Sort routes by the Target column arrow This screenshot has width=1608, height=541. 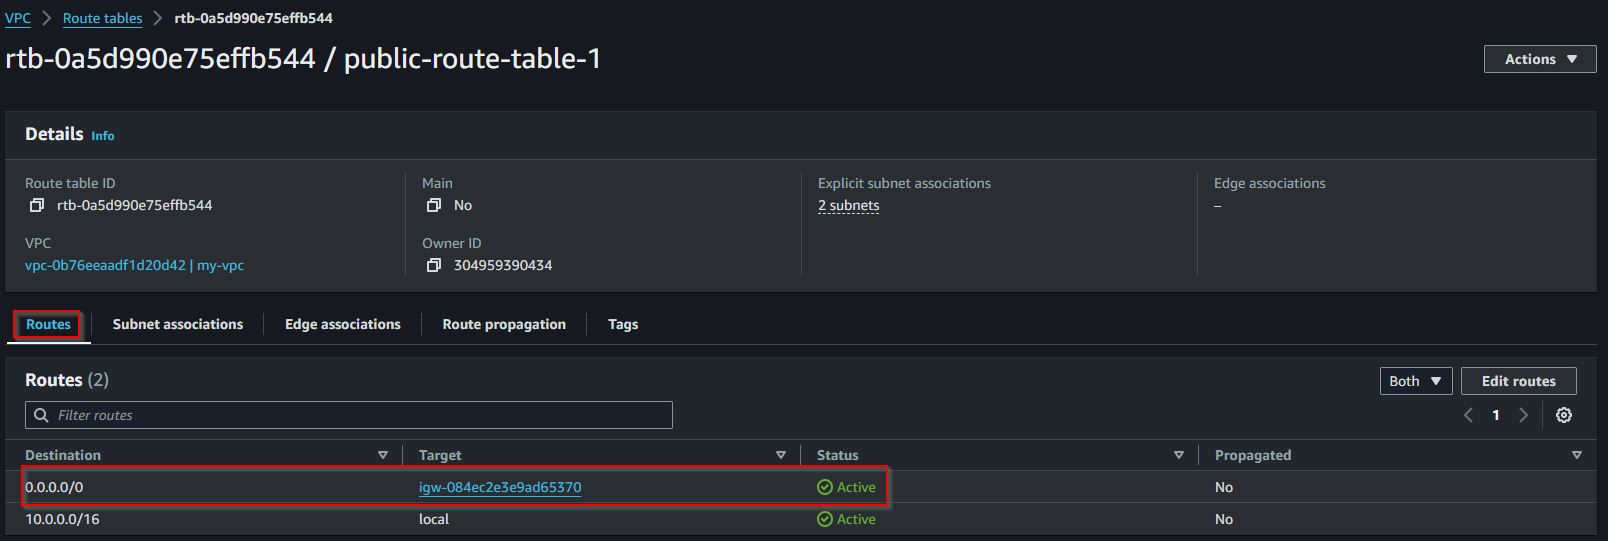click(x=781, y=455)
